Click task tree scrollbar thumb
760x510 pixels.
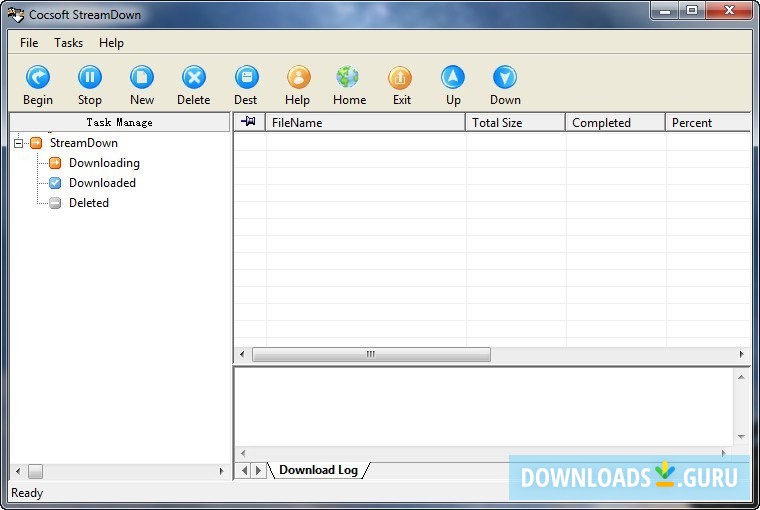pyautogui.click(x=35, y=471)
